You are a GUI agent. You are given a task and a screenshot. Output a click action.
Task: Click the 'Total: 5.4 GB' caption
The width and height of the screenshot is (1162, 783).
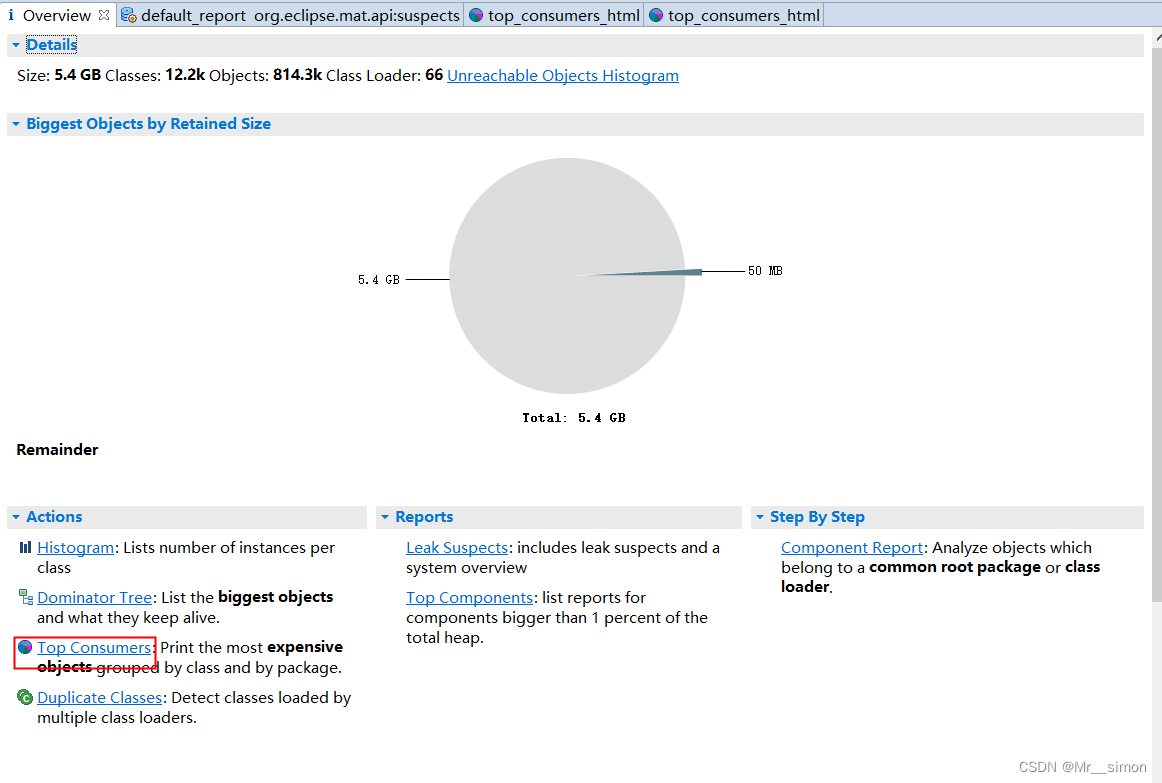coord(574,418)
